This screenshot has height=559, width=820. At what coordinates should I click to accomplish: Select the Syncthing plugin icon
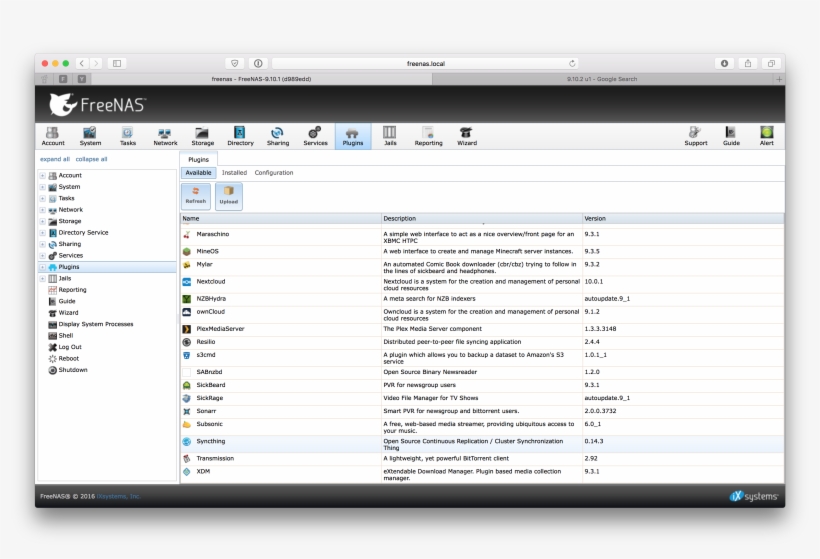click(x=187, y=442)
